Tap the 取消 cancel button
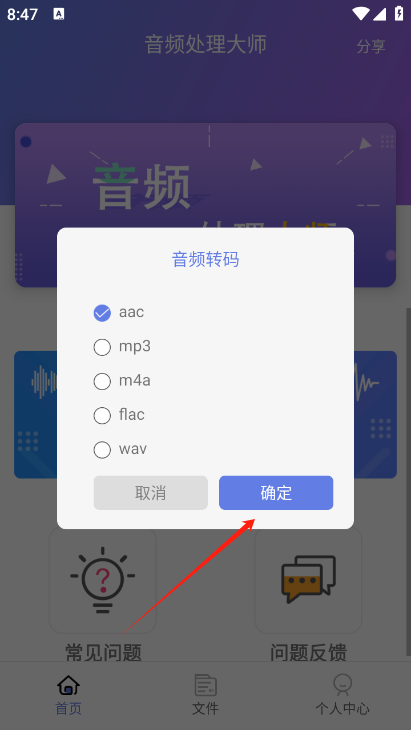411x730 pixels. pyautogui.click(x=150, y=493)
